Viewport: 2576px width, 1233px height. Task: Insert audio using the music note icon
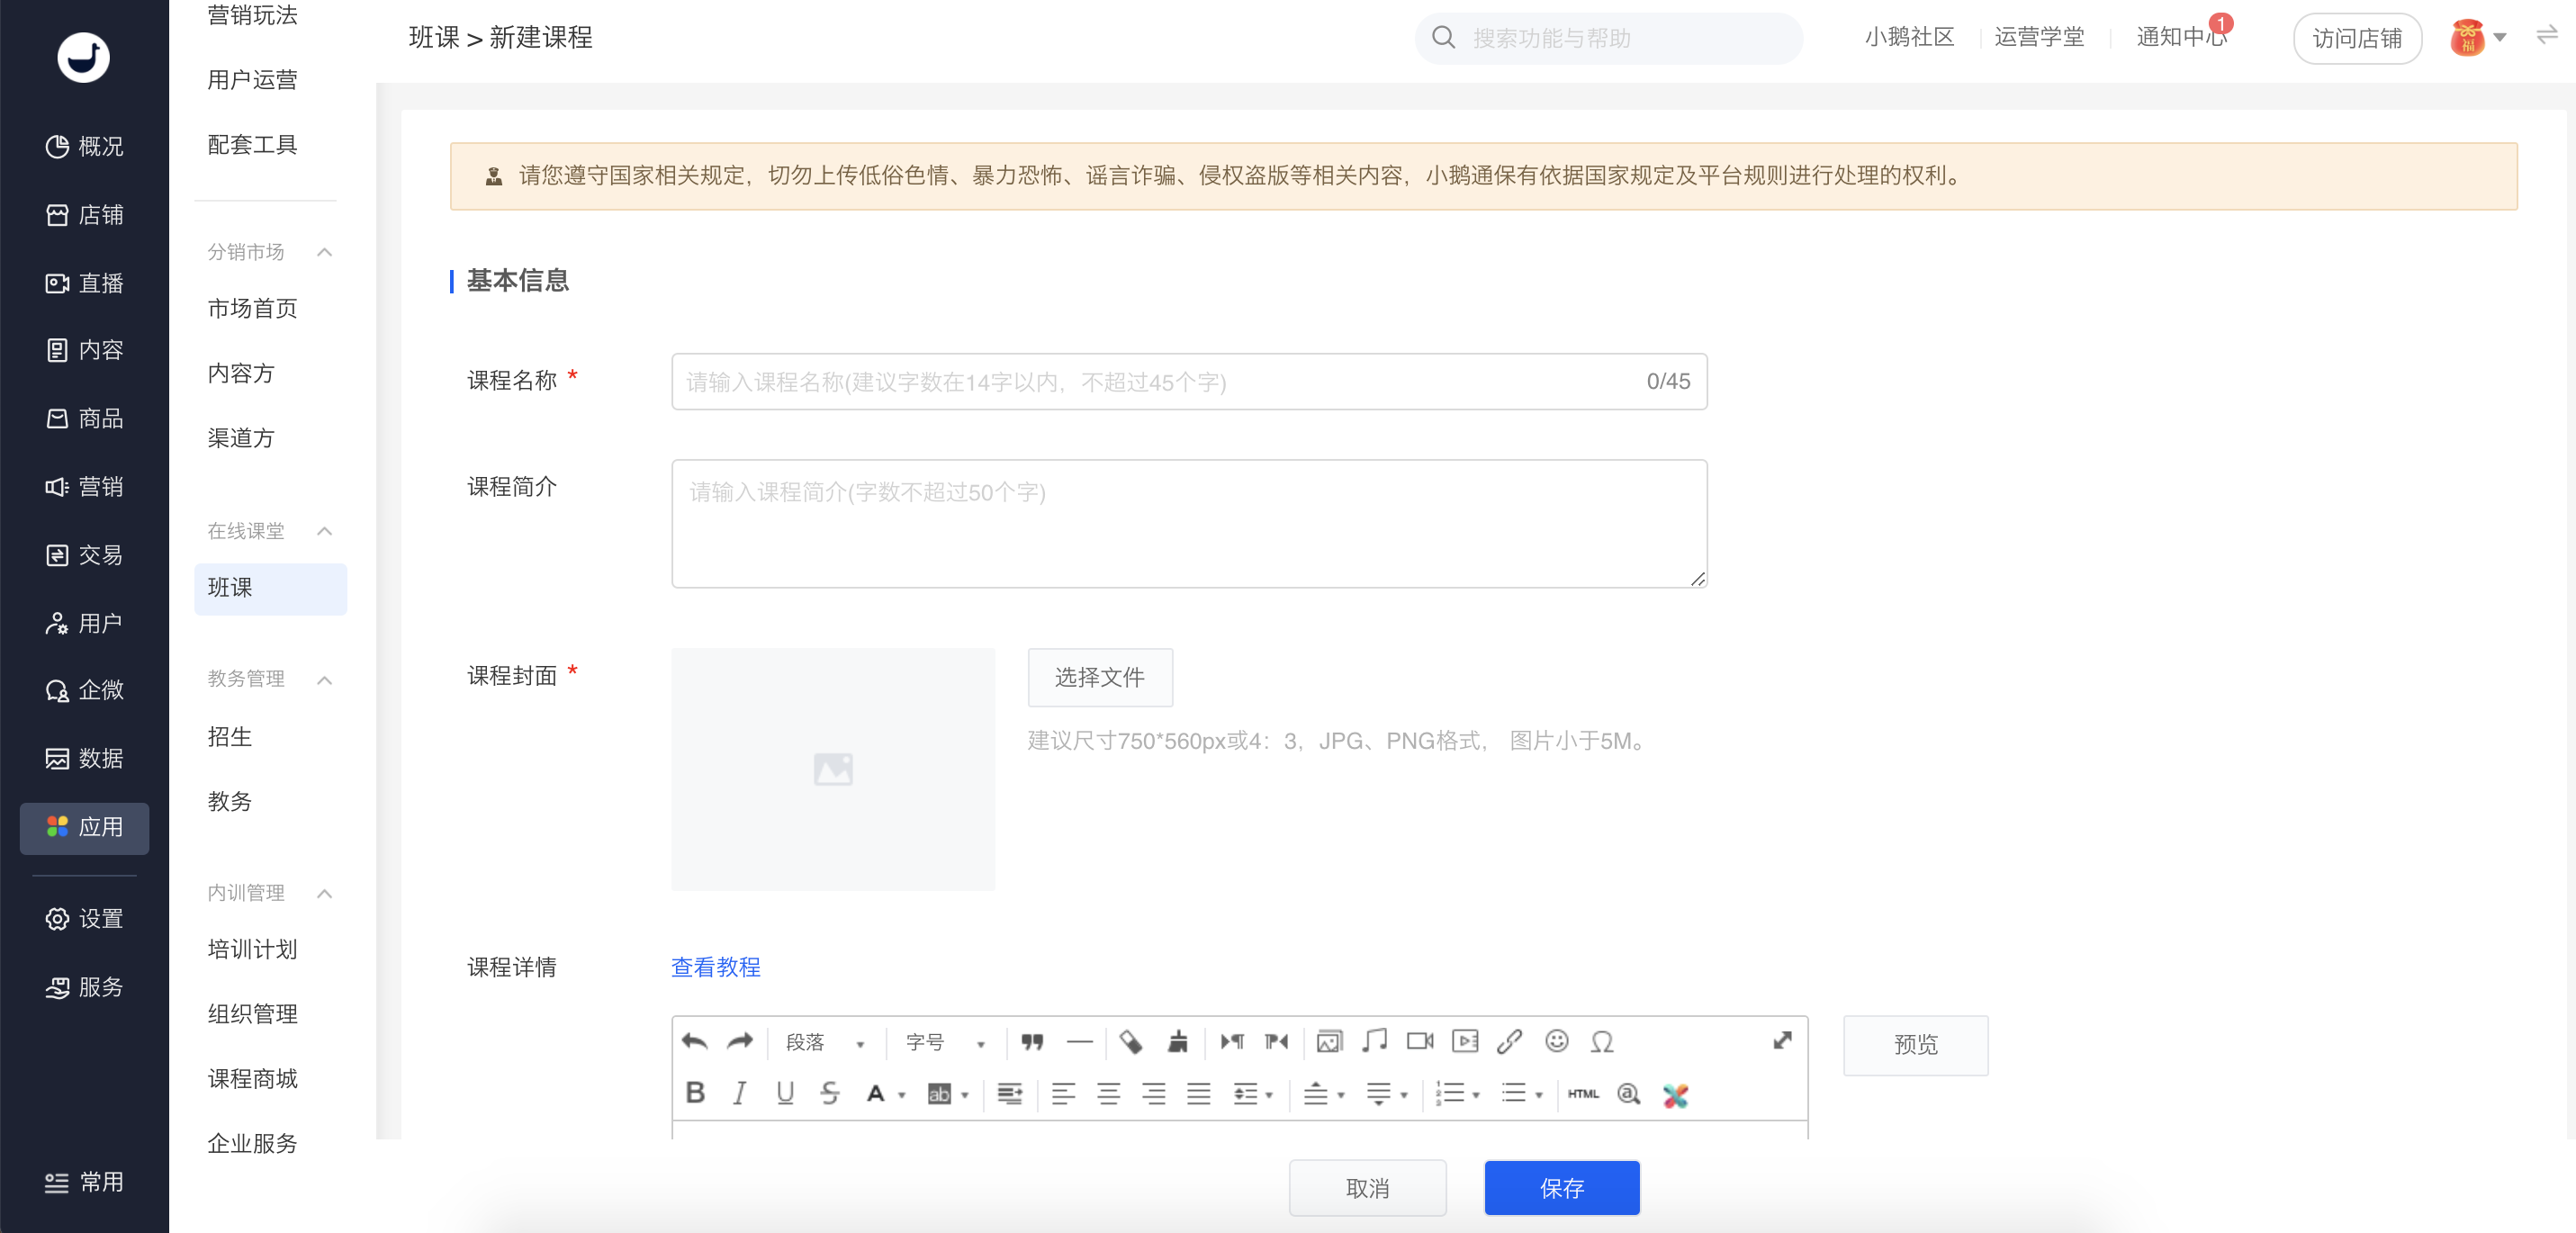(x=1374, y=1042)
